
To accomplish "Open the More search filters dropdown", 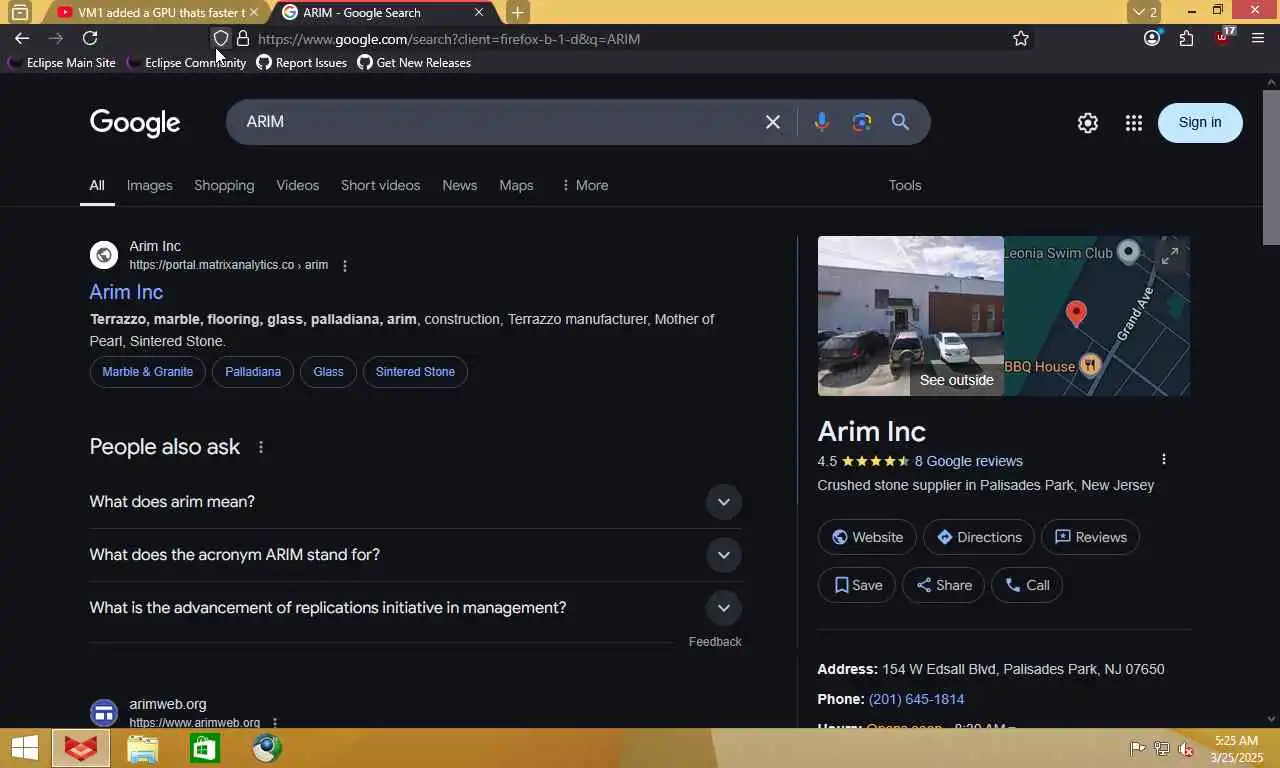I will pos(585,185).
